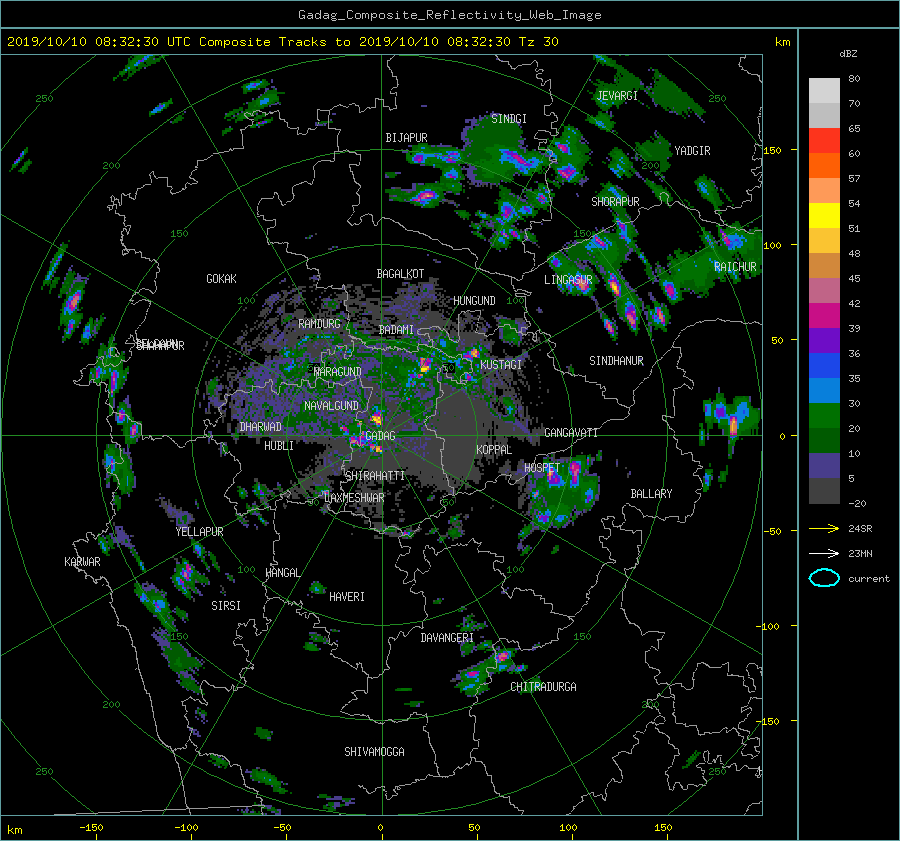This screenshot has height=841, width=900.
Task: Click the GANGAVATI city label
Action: click(571, 433)
